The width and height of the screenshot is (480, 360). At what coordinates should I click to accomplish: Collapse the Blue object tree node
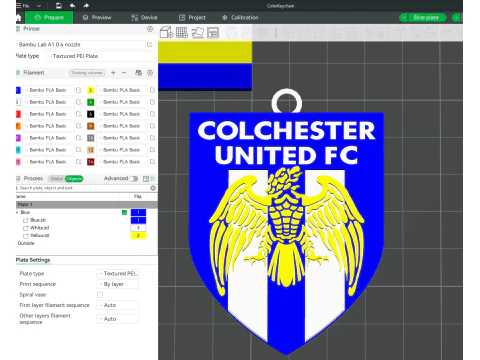17,212
